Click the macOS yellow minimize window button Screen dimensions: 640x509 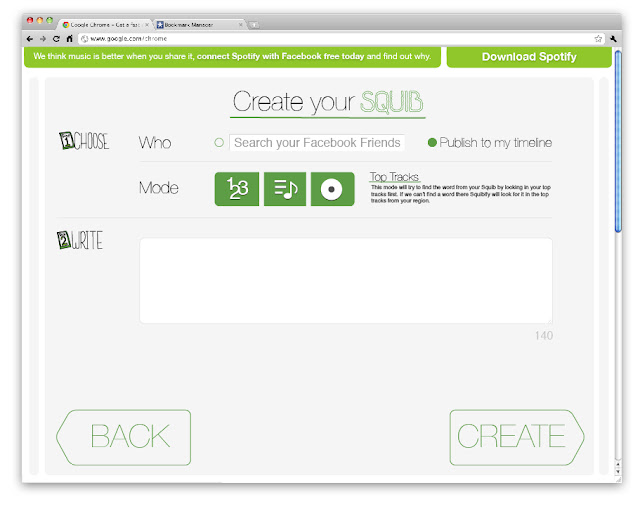pyautogui.click(x=40, y=20)
